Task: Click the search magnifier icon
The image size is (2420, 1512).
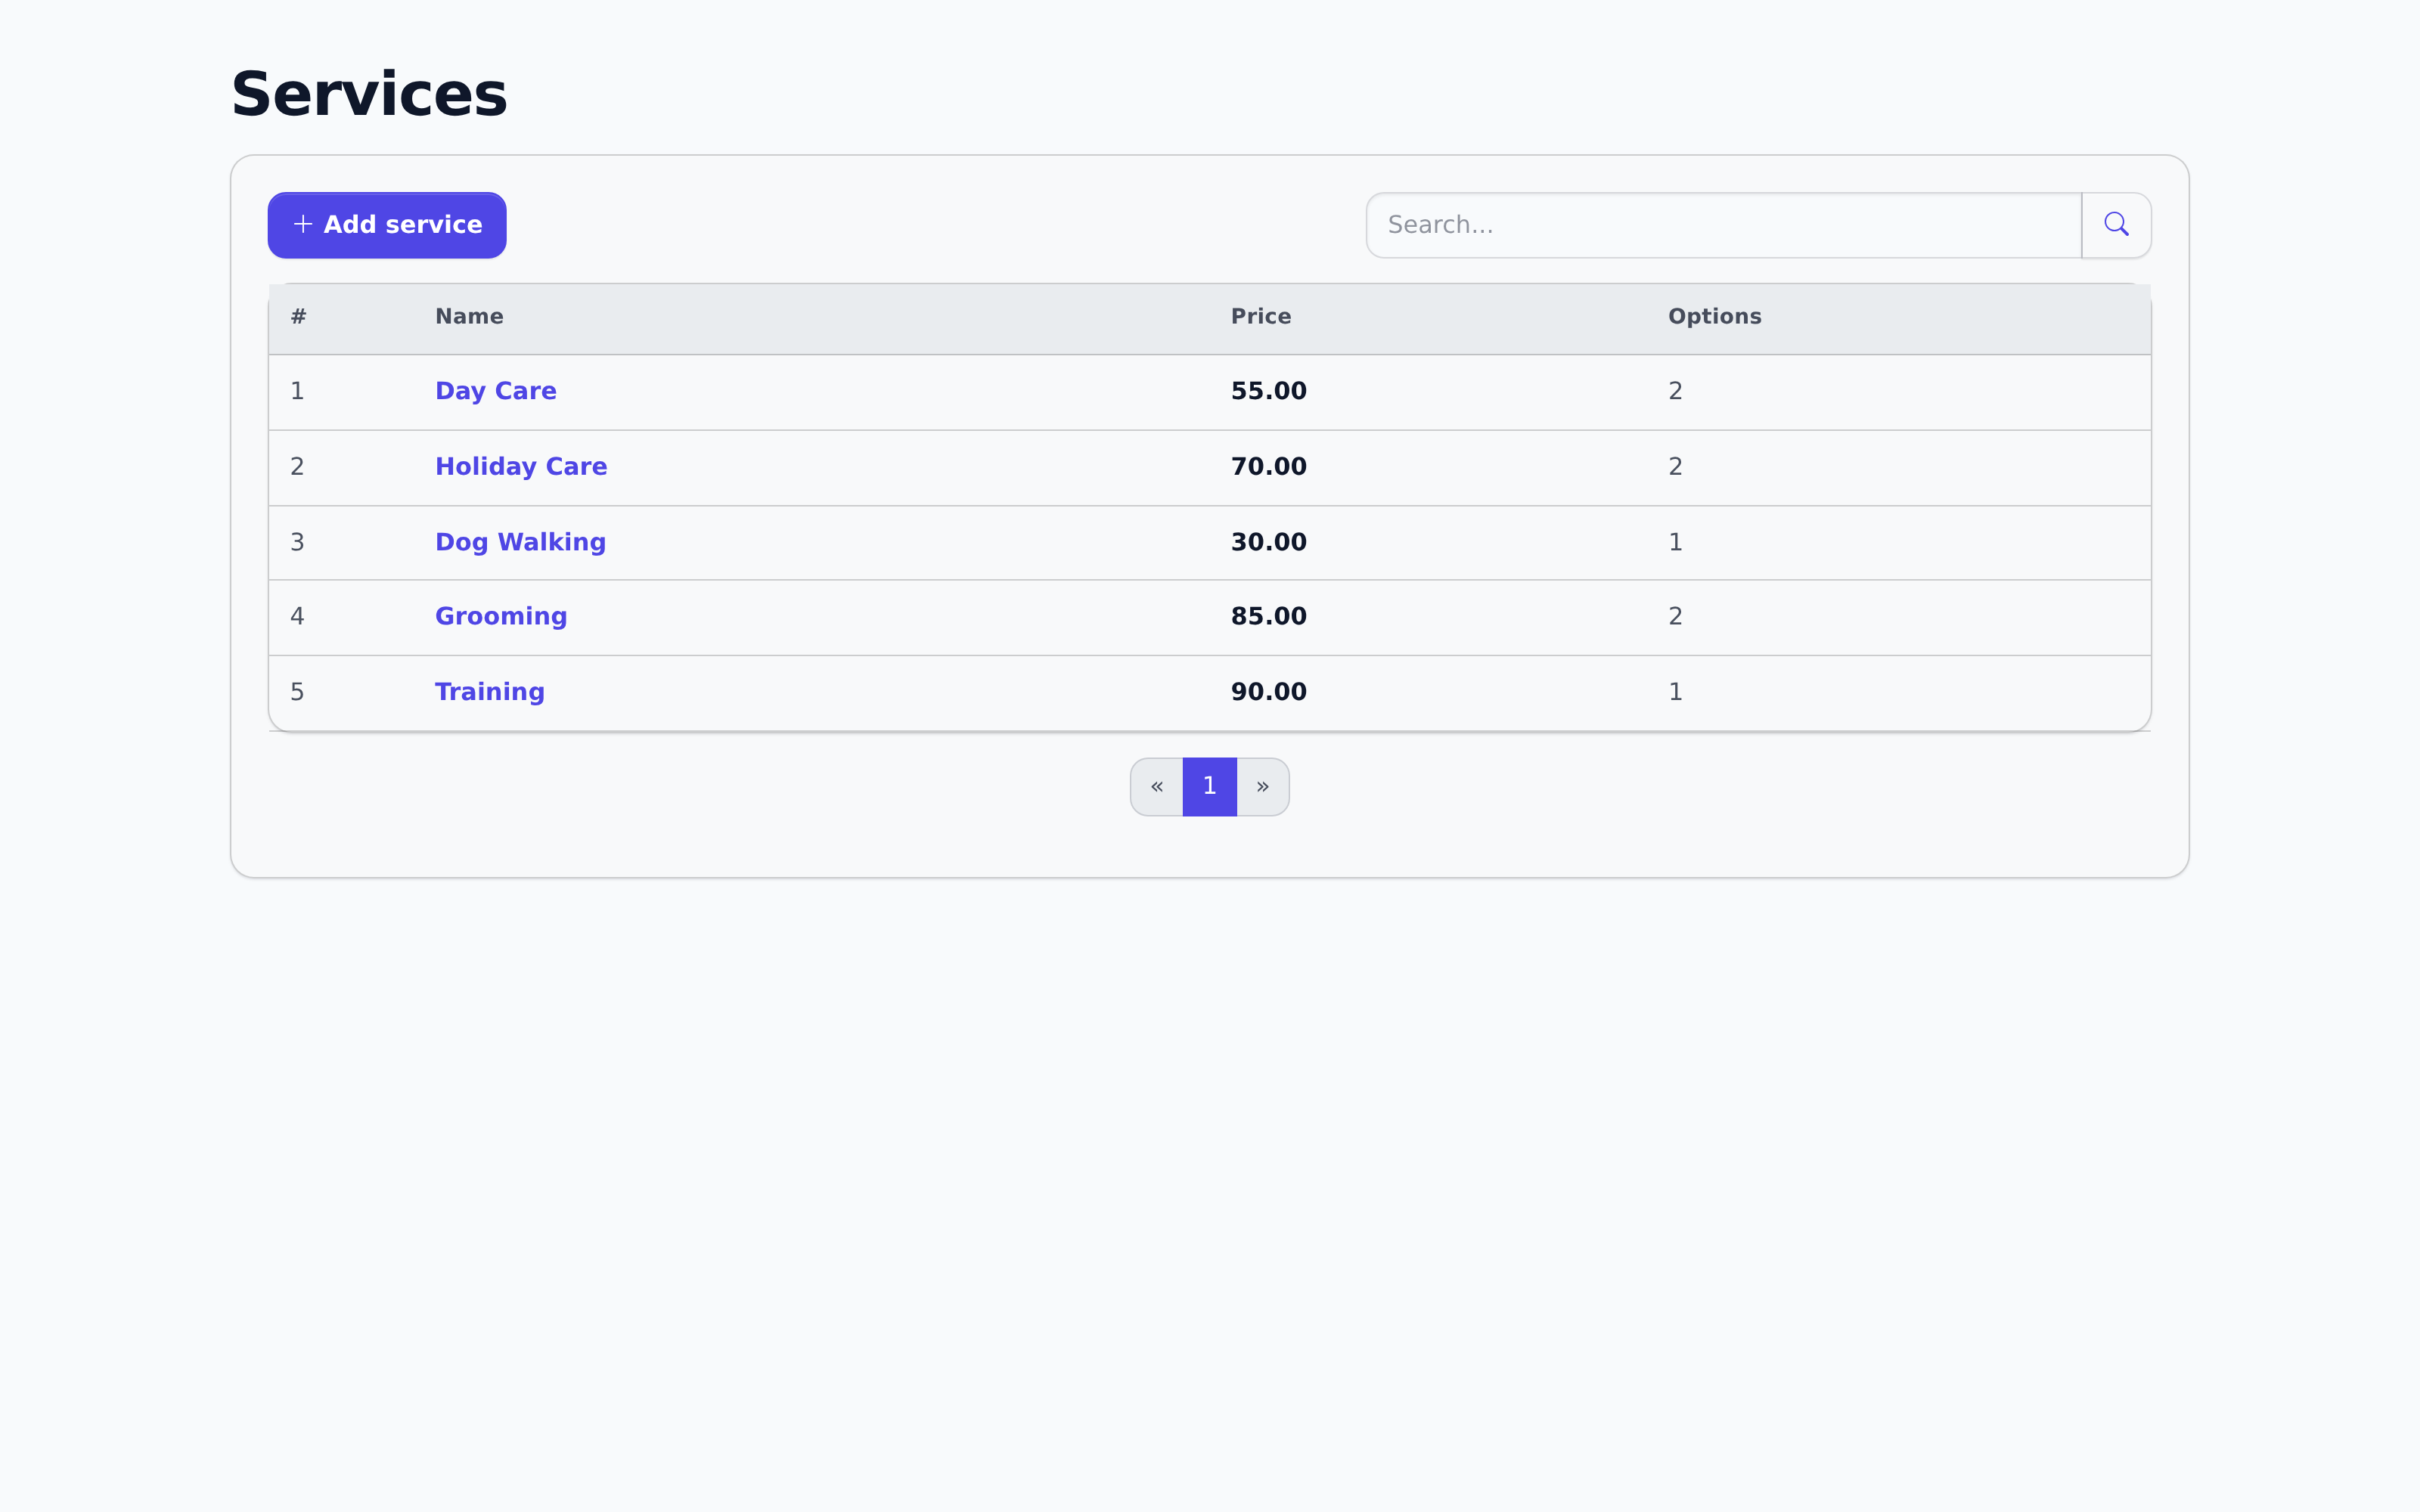Action: [x=2116, y=224]
